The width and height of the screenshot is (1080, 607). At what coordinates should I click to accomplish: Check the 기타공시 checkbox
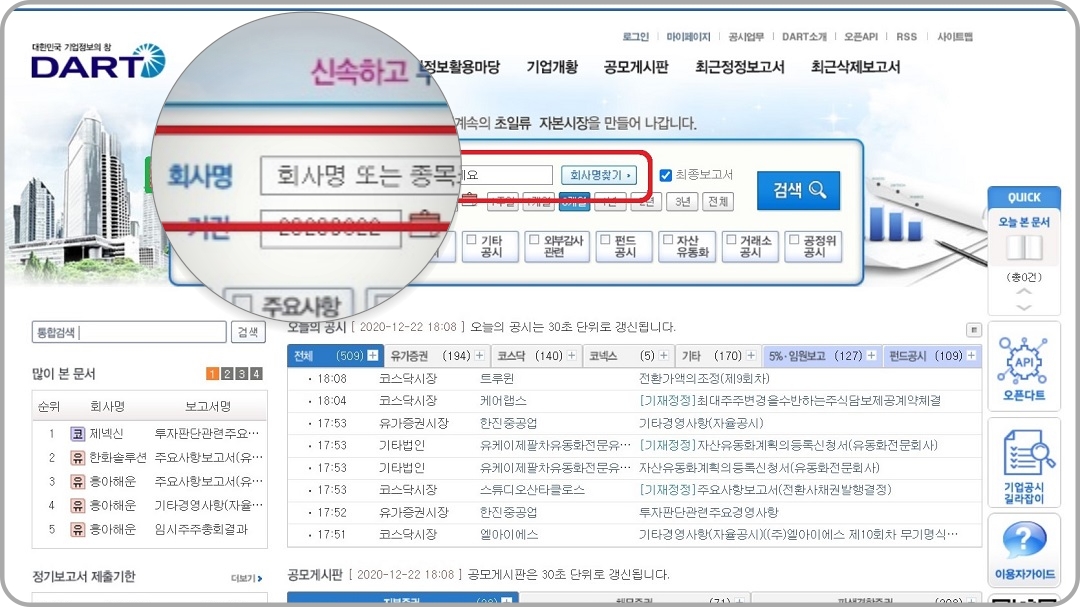(x=472, y=240)
